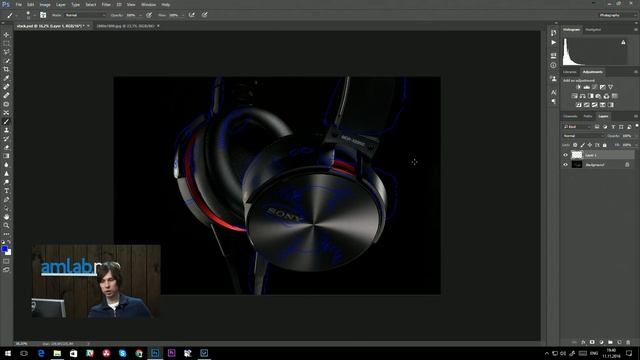Add Vibrance adjustment
640x360 pixels.
point(611,87)
